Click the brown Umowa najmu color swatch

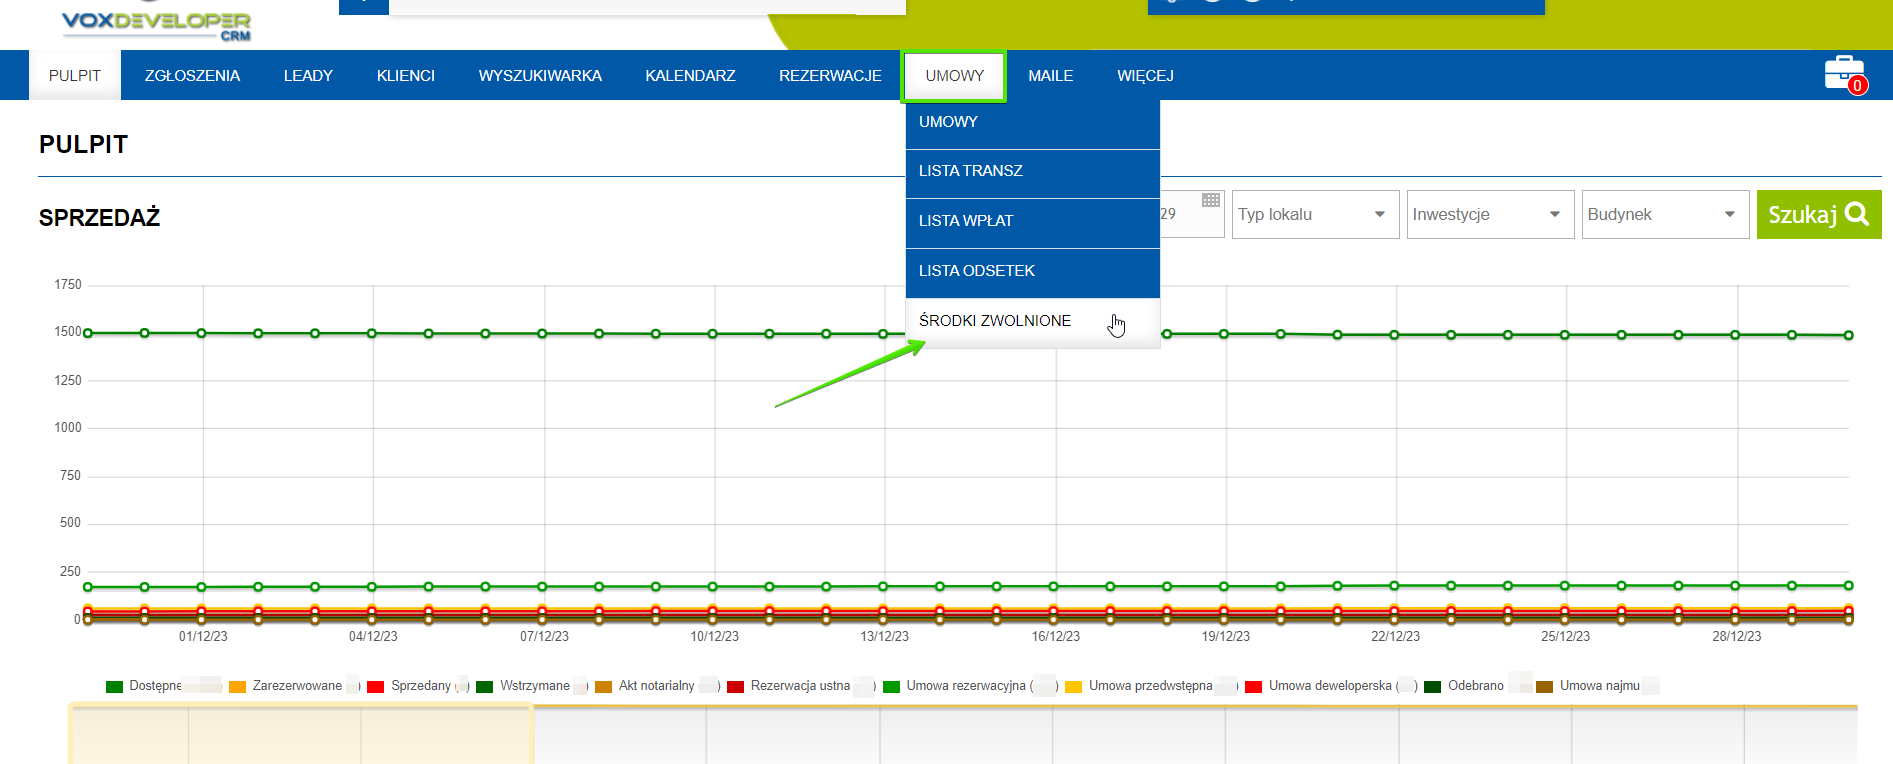click(x=1544, y=687)
